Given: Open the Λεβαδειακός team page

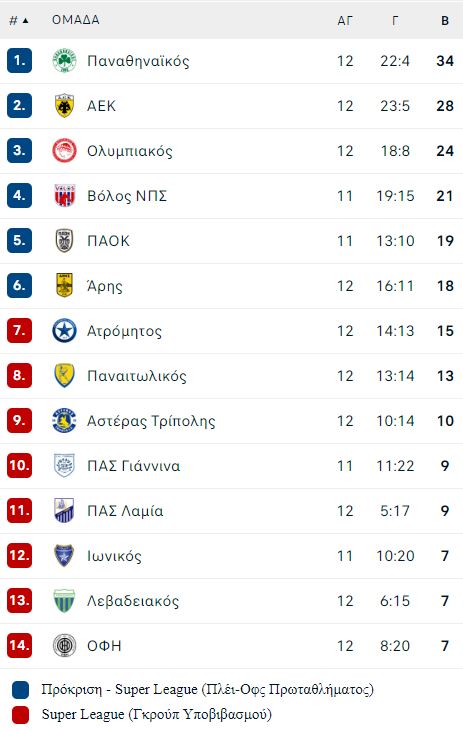Looking at the screenshot, I should 133,601.
